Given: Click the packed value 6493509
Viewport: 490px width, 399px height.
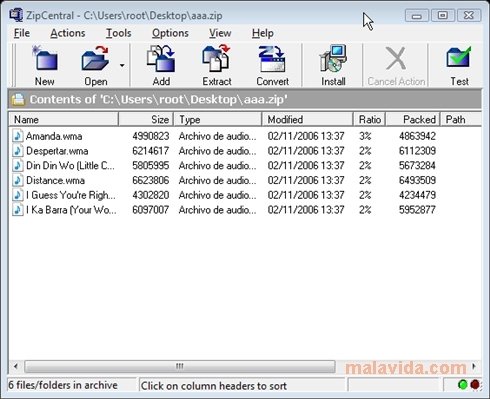Looking at the screenshot, I should (417, 180).
